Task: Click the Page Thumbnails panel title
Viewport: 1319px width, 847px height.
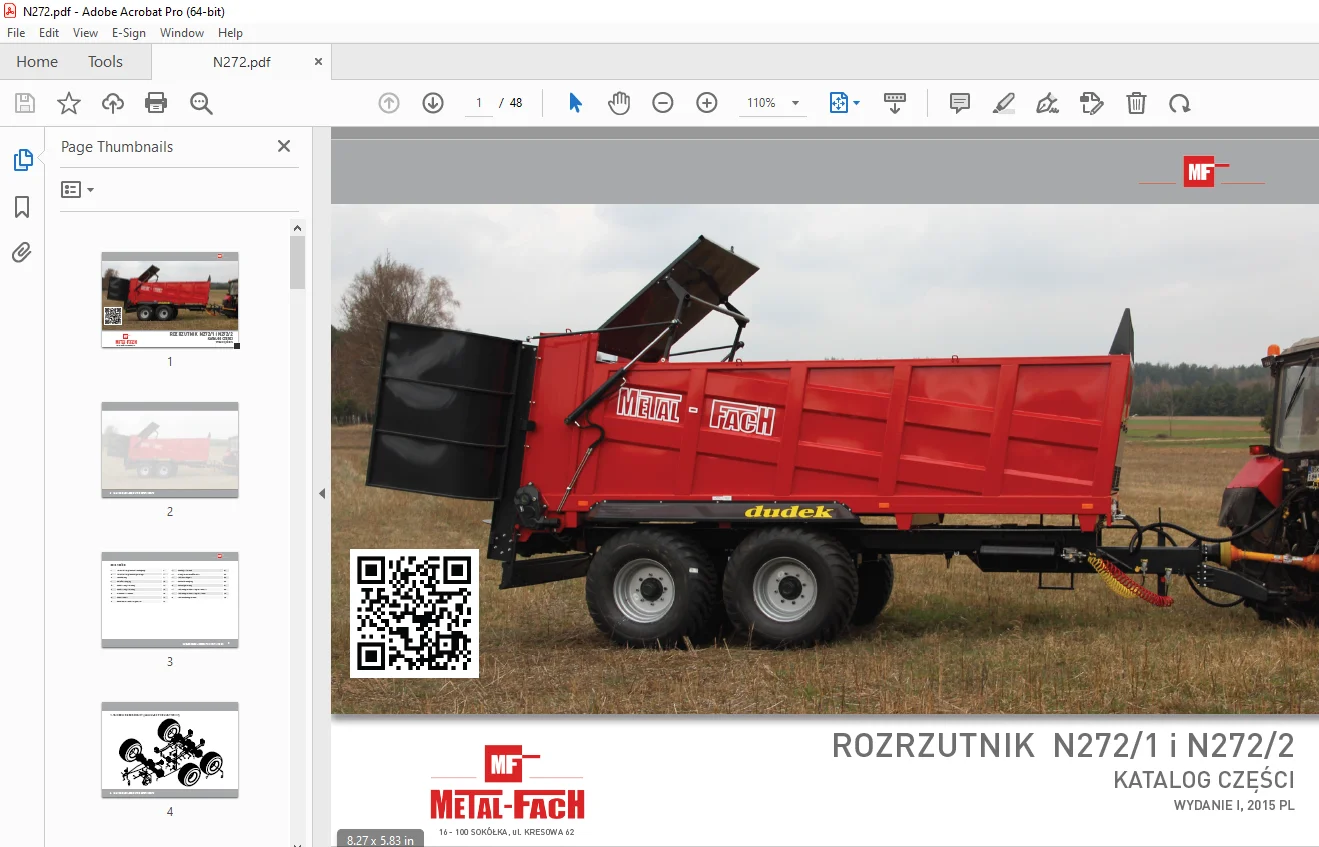Action: [x=117, y=146]
